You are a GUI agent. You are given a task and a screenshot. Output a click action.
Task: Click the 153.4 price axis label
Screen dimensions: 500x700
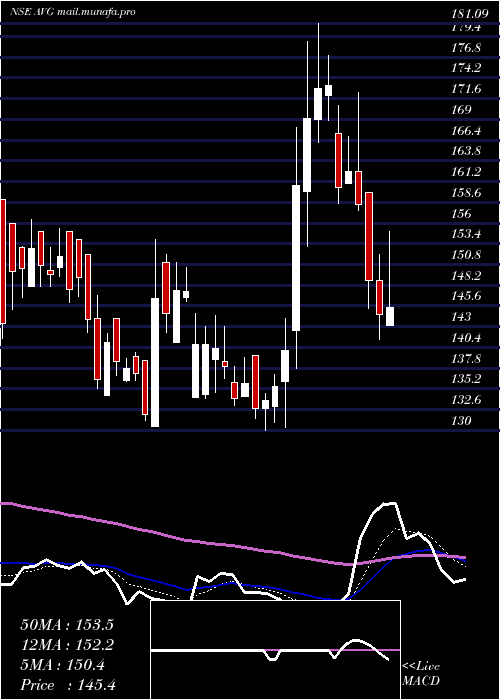(466, 234)
